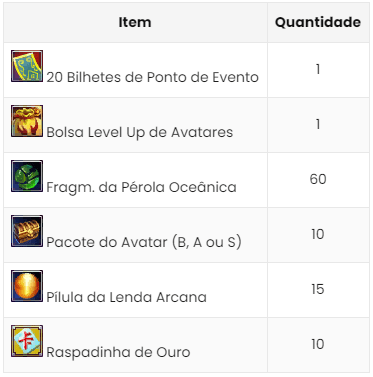The image size is (373, 377).
Task: Click quantity 15 in Pílula row
Action: click(x=318, y=289)
